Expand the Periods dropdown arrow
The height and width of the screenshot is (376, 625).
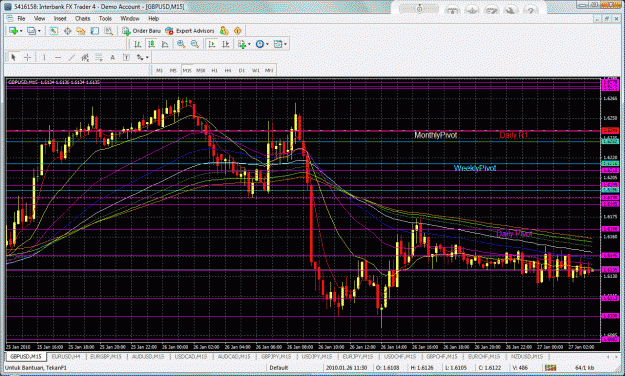(x=267, y=44)
